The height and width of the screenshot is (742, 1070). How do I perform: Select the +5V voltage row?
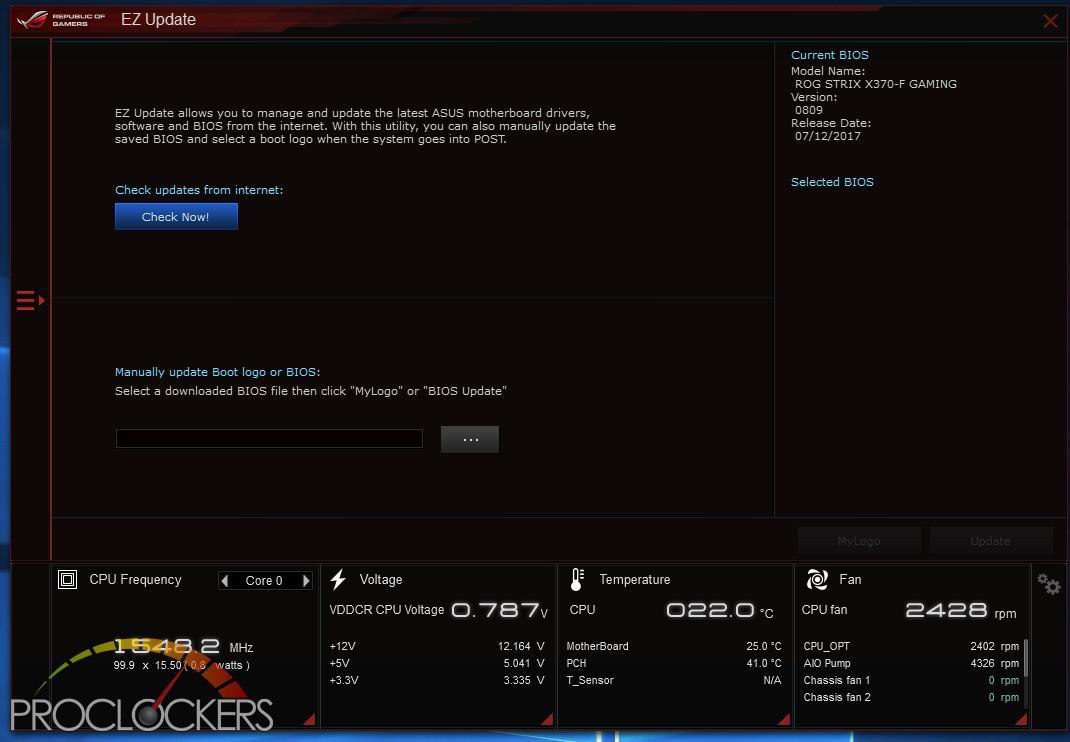(437, 663)
